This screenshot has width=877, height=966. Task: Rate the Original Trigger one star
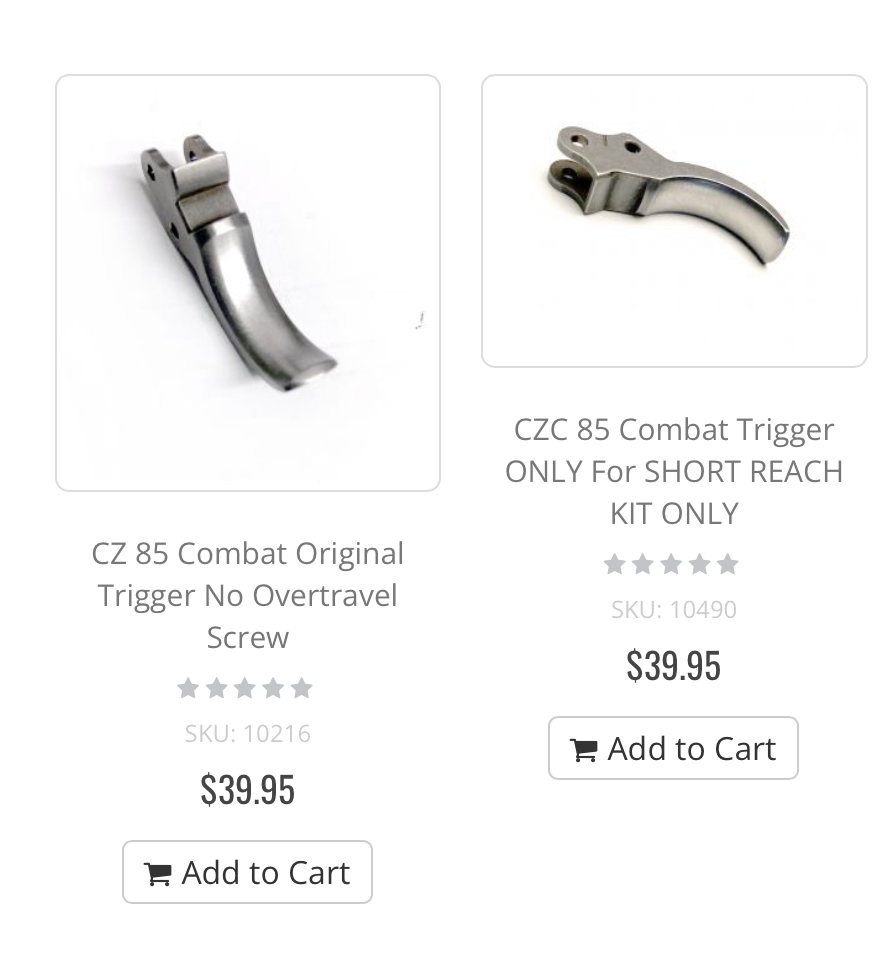click(x=188, y=688)
